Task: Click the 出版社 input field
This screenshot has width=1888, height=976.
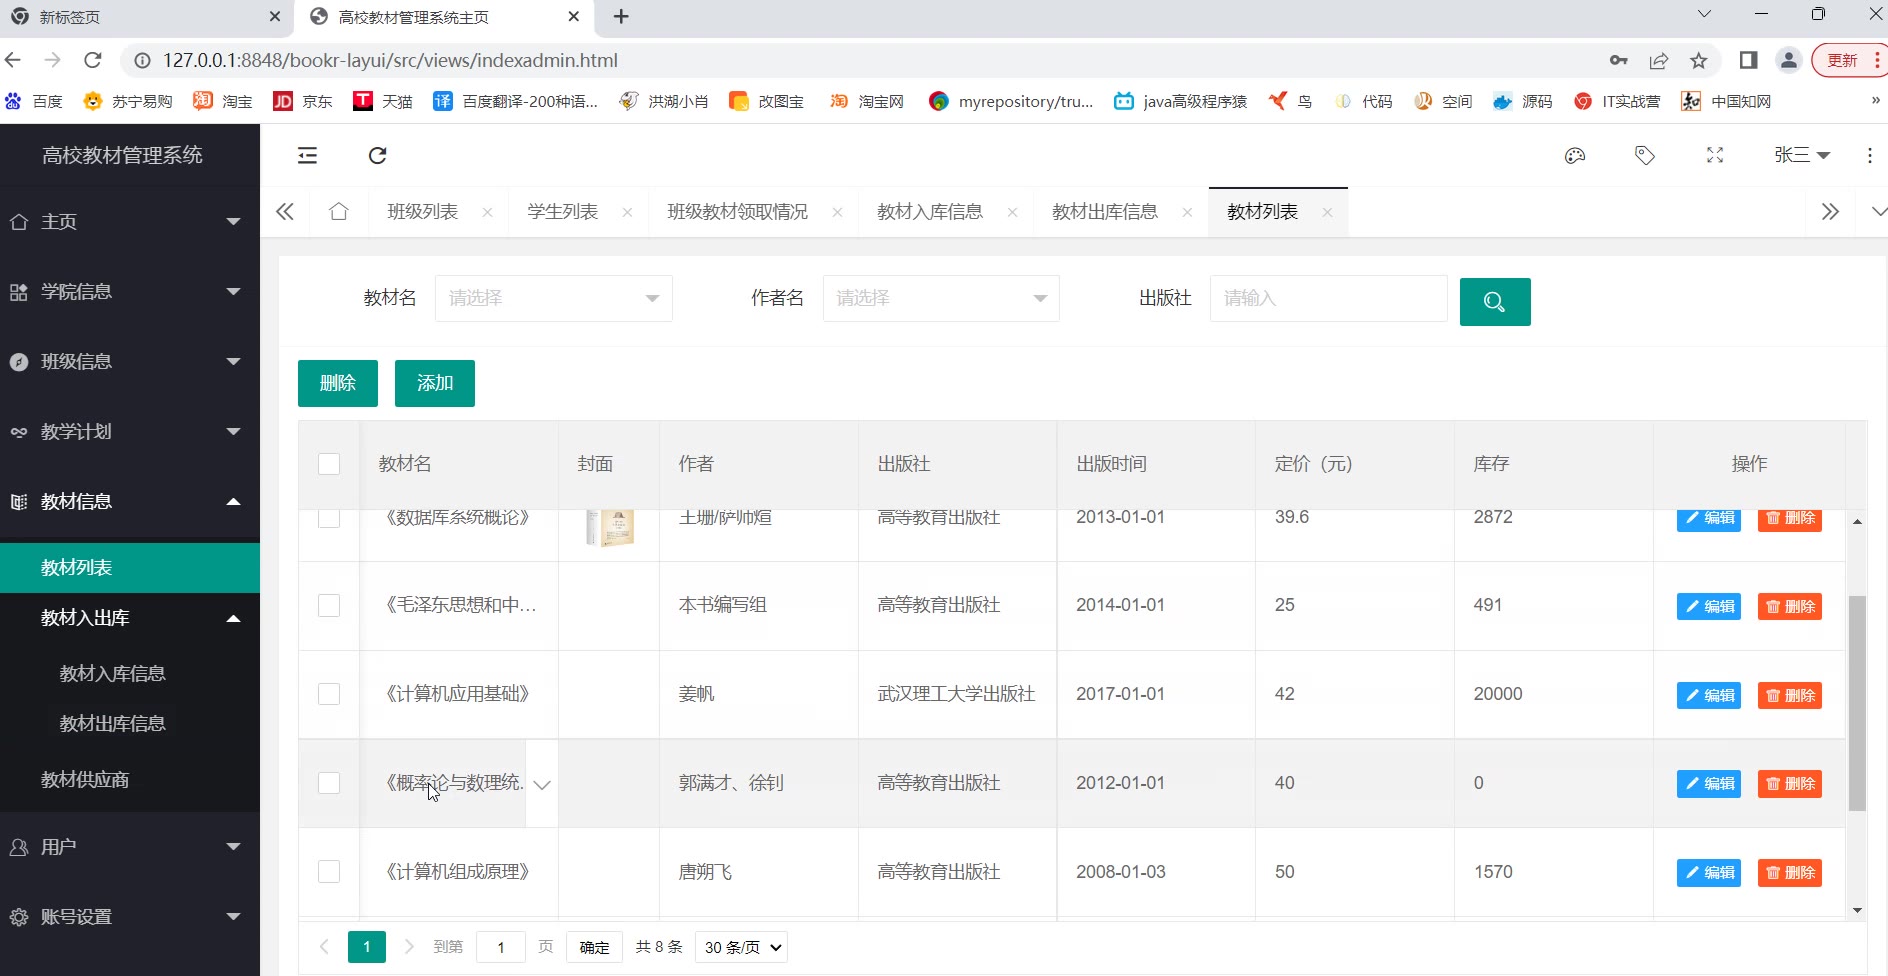Action: point(1327,298)
